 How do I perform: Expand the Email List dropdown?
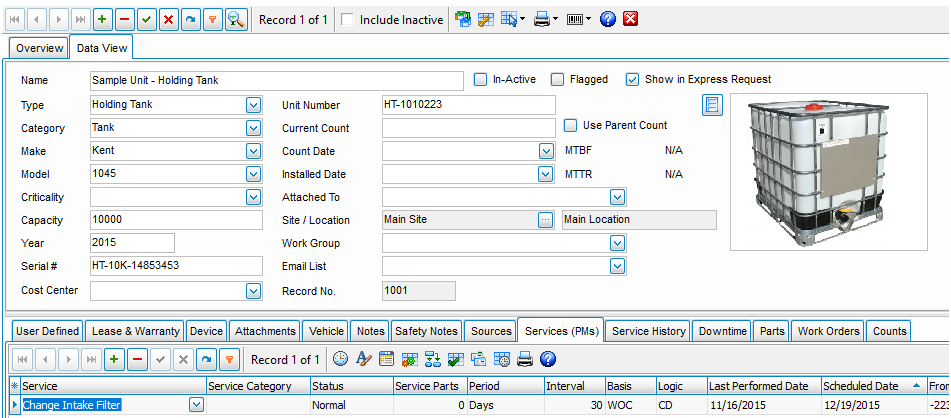(x=617, y=266)
